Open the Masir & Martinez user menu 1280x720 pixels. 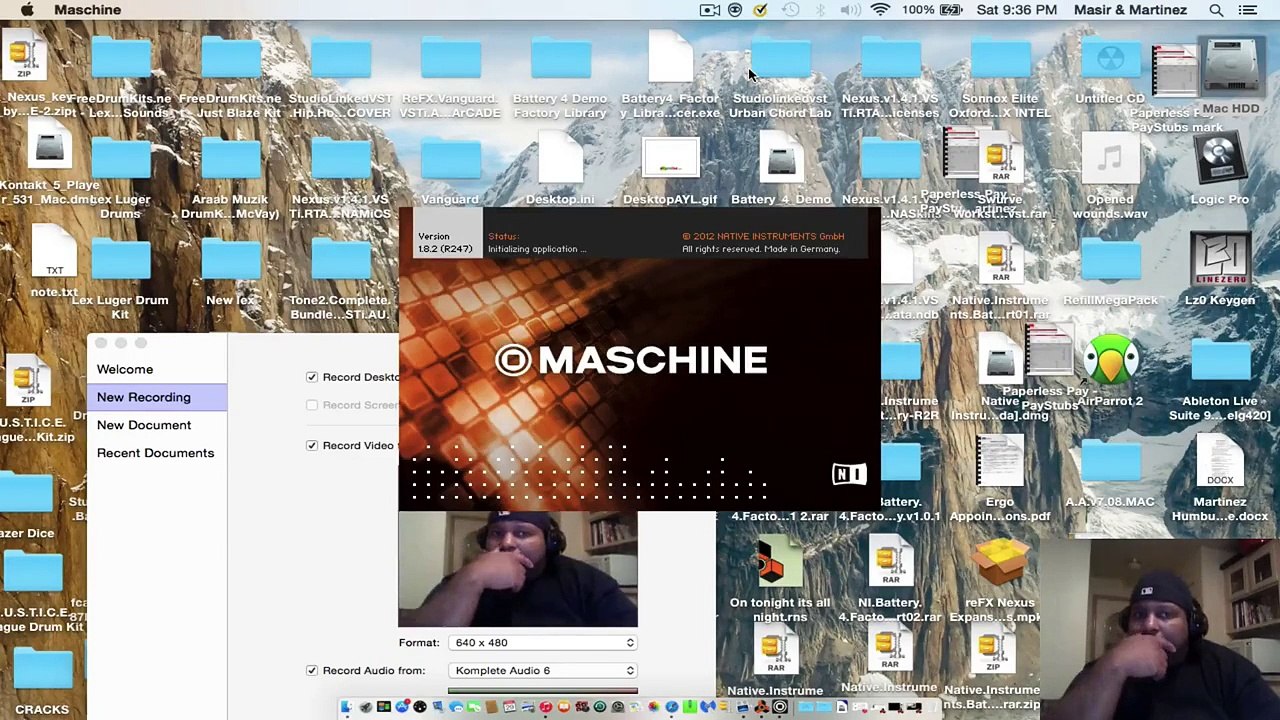1130,10
